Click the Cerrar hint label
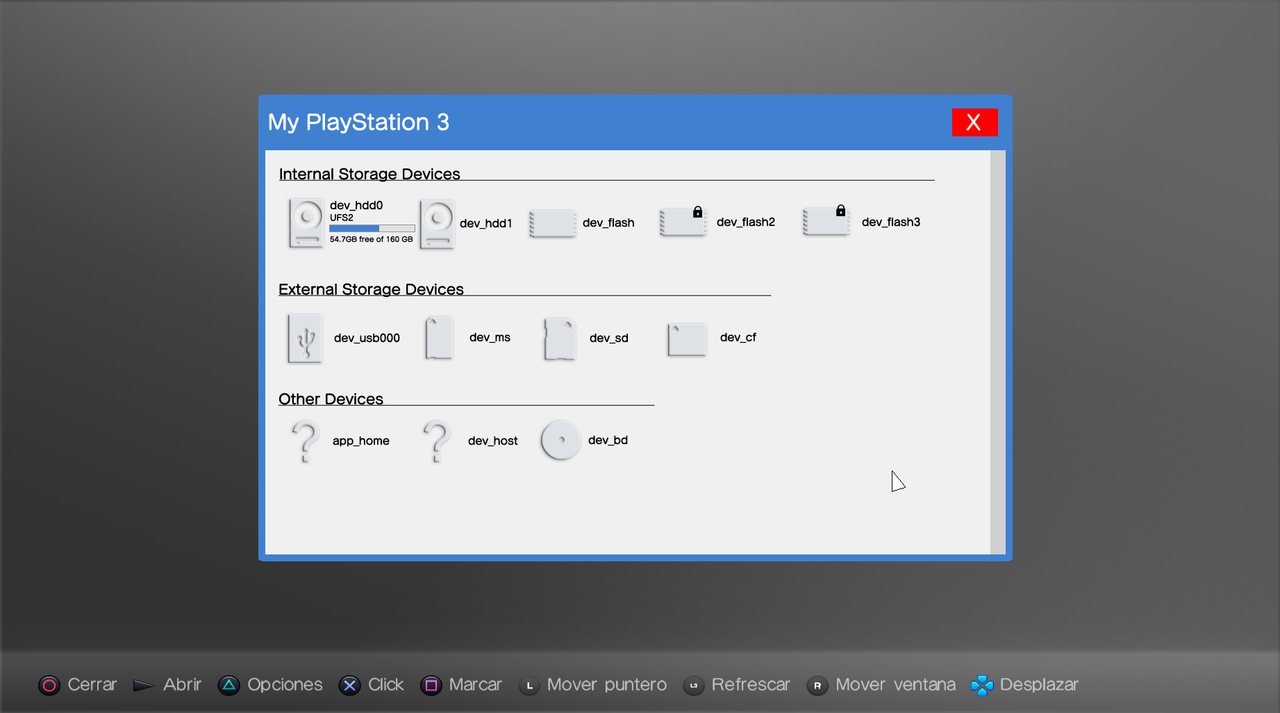 (x=92, y=685)
